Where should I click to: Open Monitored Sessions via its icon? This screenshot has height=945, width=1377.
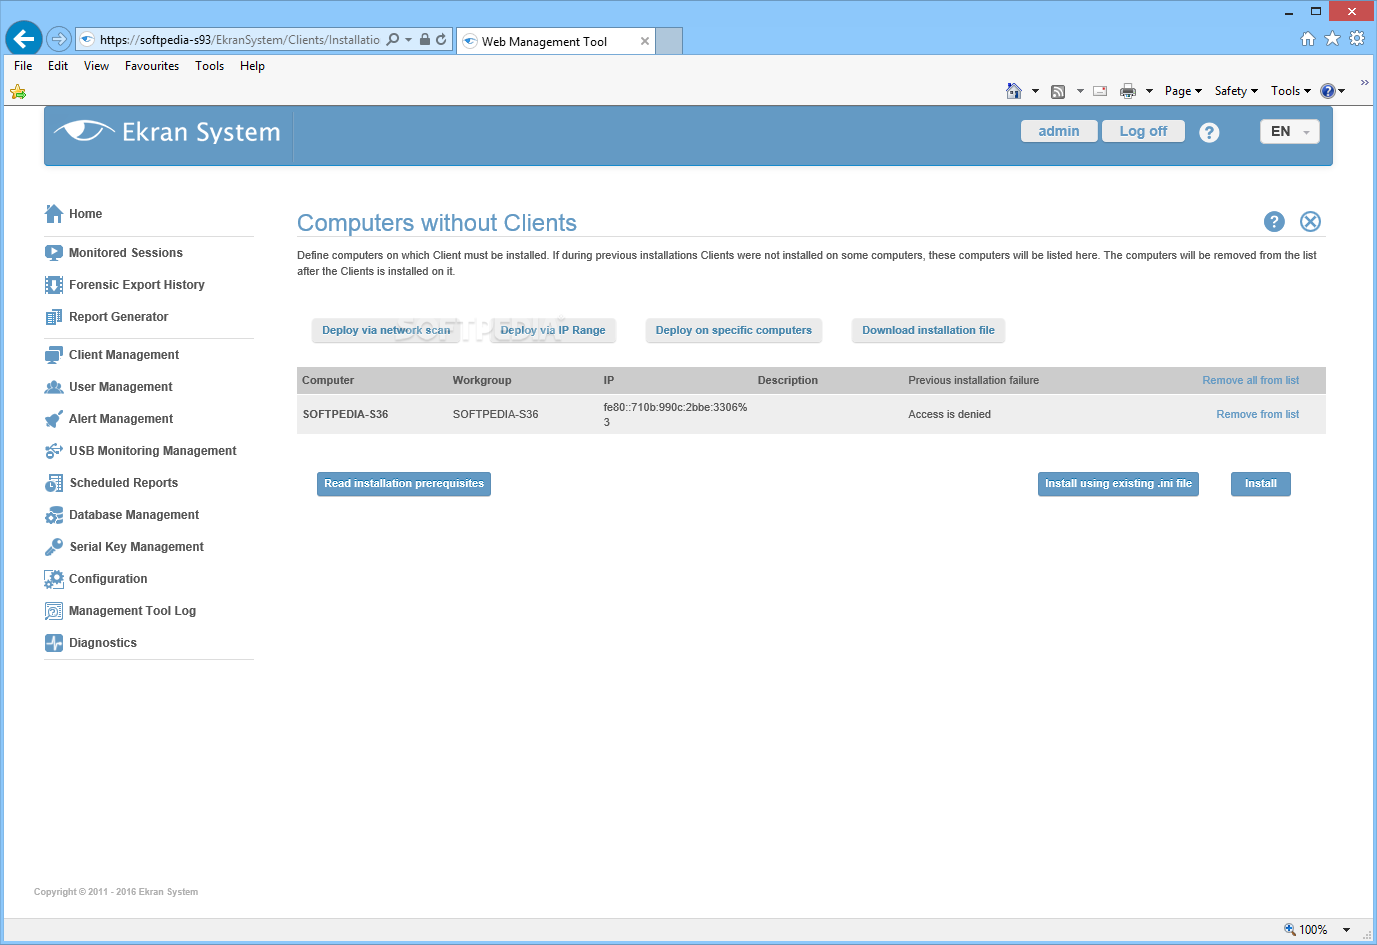tap(54, 253)
